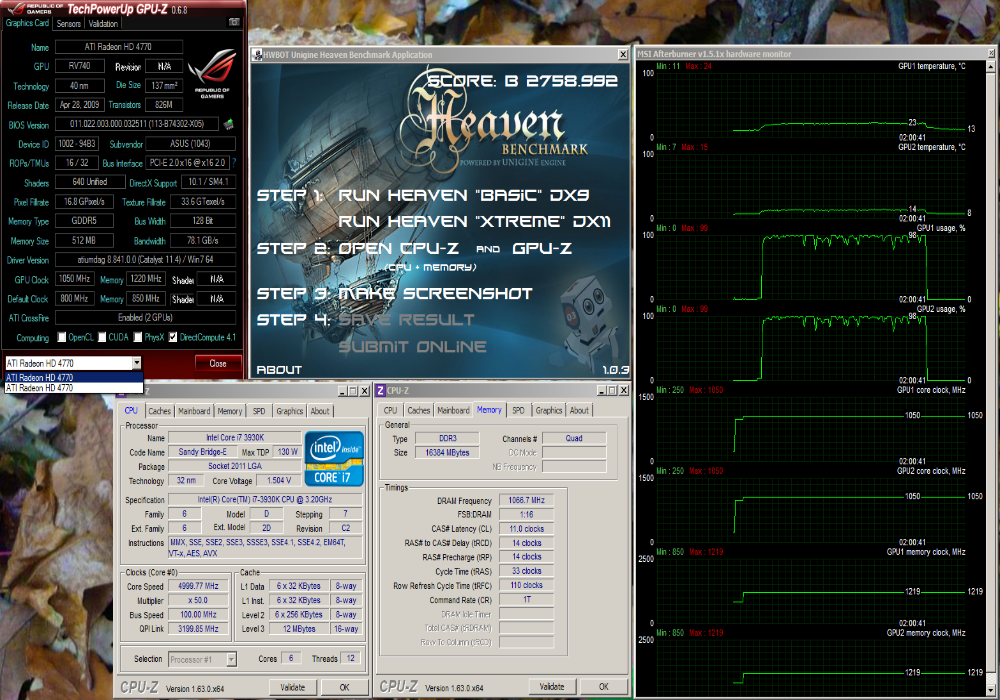Close the Heaven Benchmark Application window

pos(623,55)
